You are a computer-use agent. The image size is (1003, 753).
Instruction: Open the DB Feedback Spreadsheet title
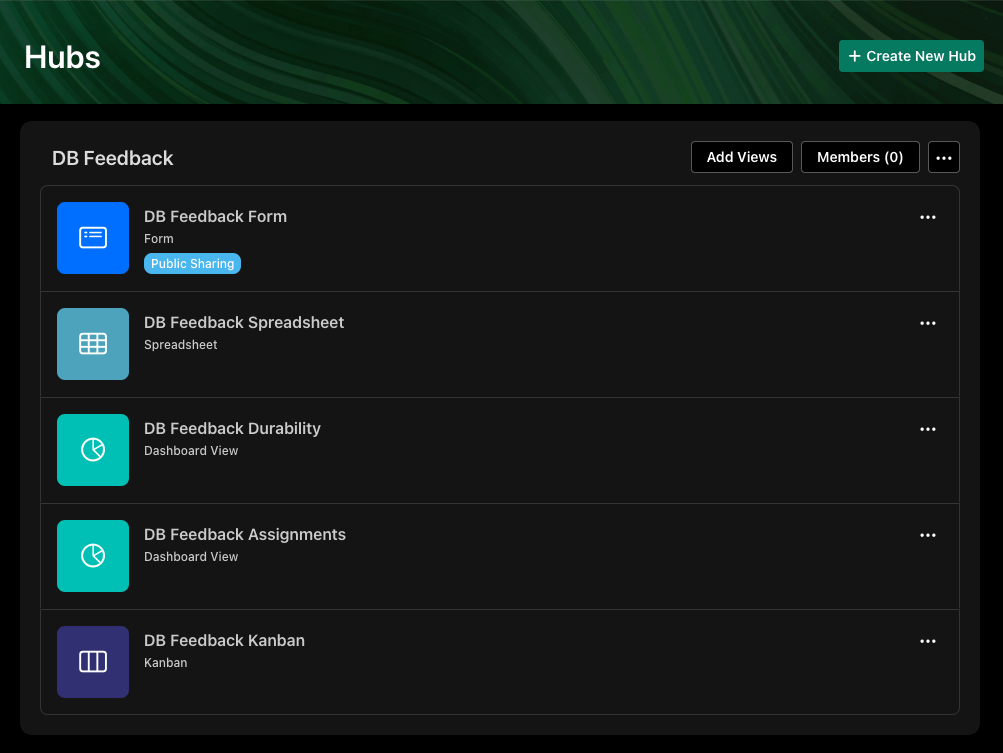click(x=244, y=322)
